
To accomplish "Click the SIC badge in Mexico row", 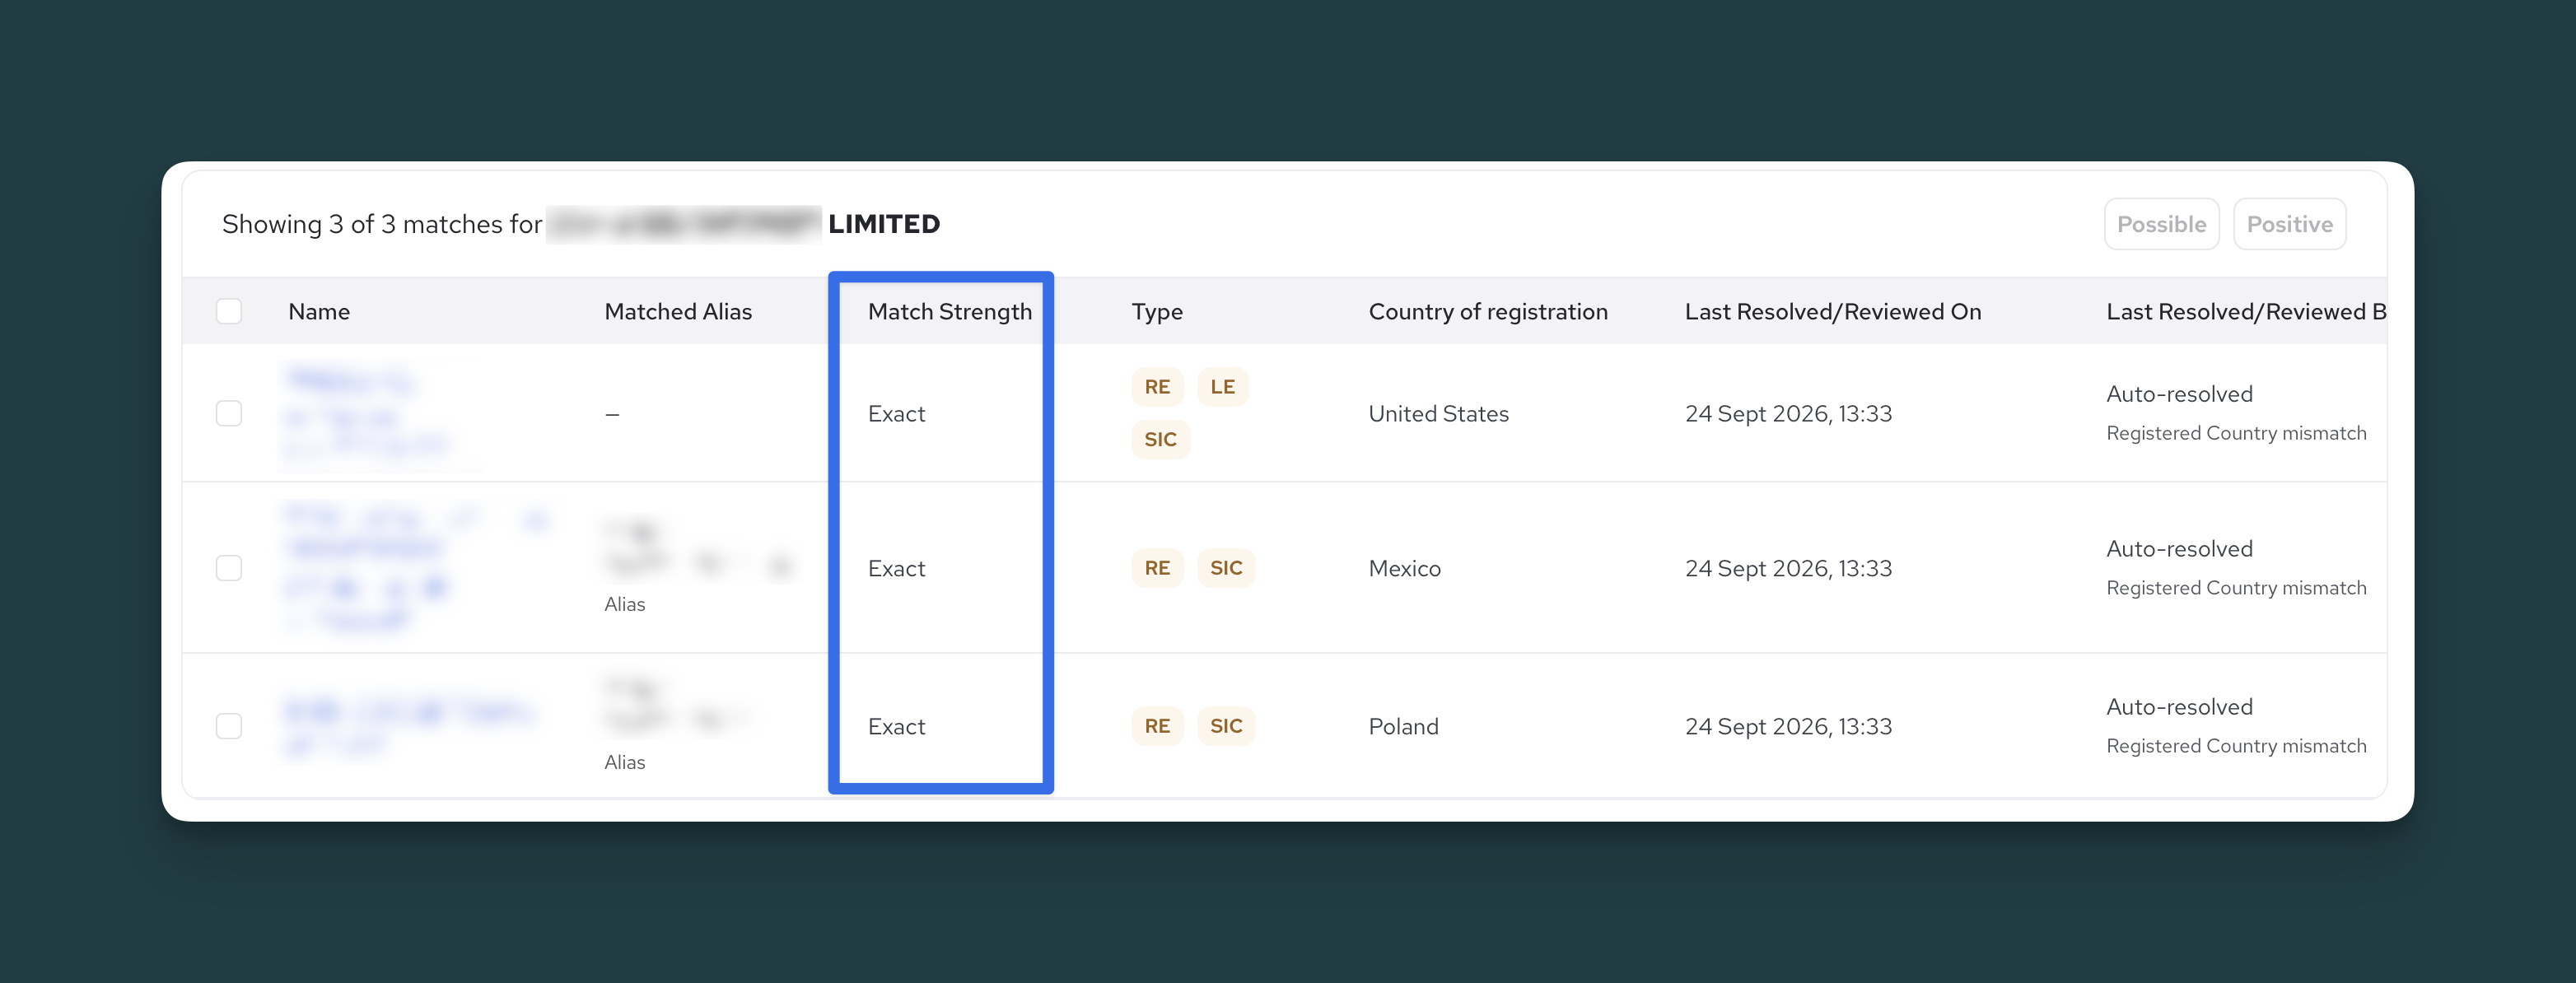I will coord(1226,568).
